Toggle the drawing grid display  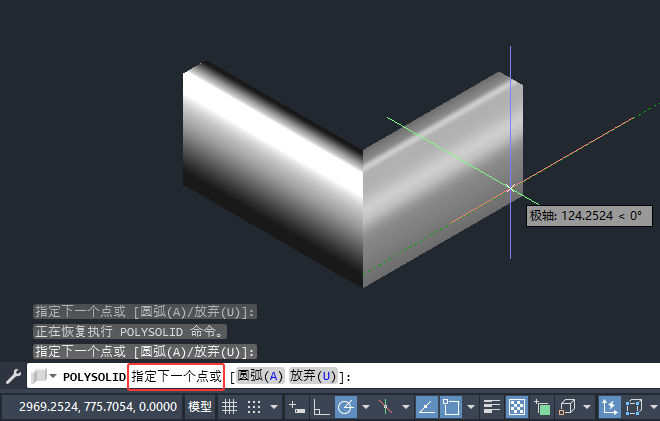click(229, 407)
